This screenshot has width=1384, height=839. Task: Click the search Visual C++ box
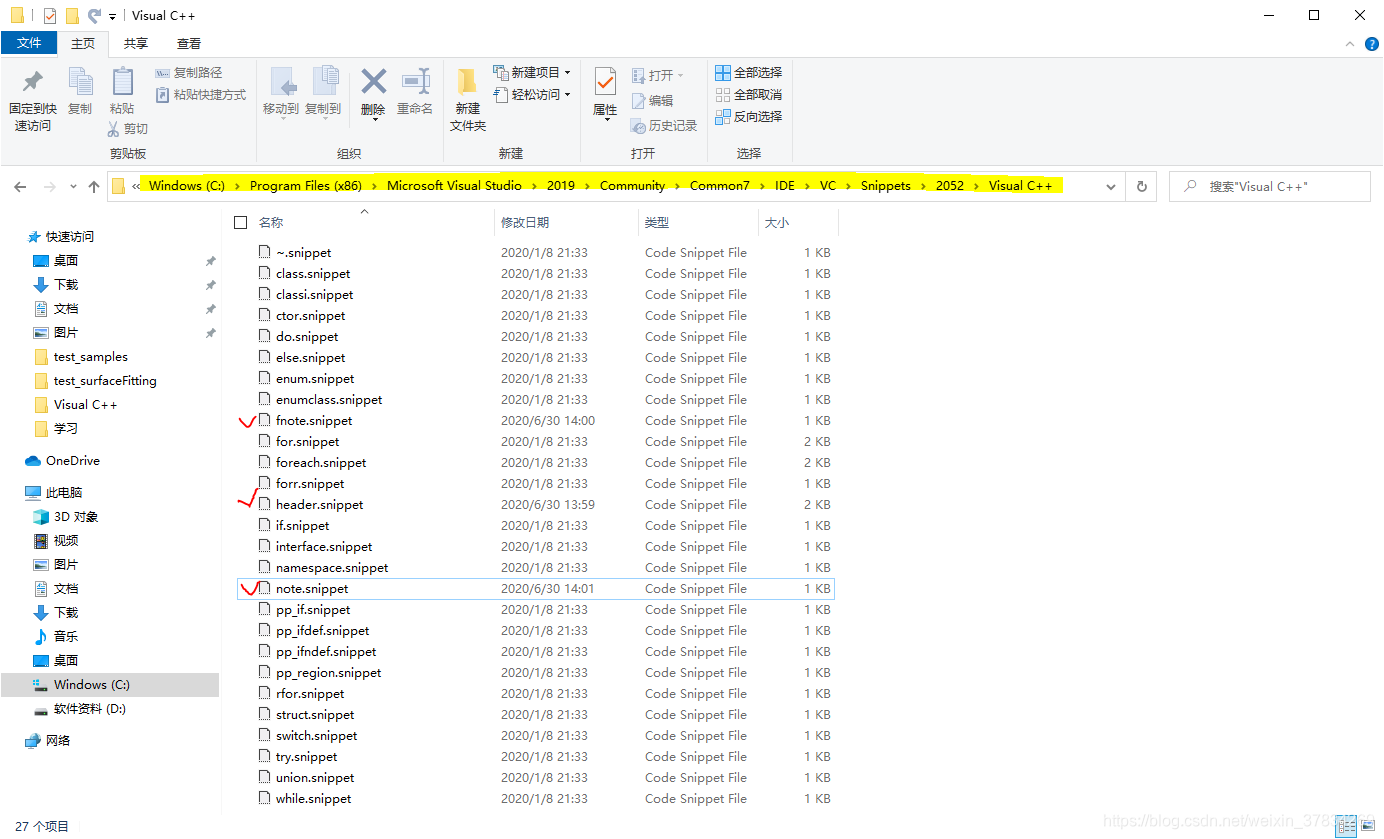1270,187
